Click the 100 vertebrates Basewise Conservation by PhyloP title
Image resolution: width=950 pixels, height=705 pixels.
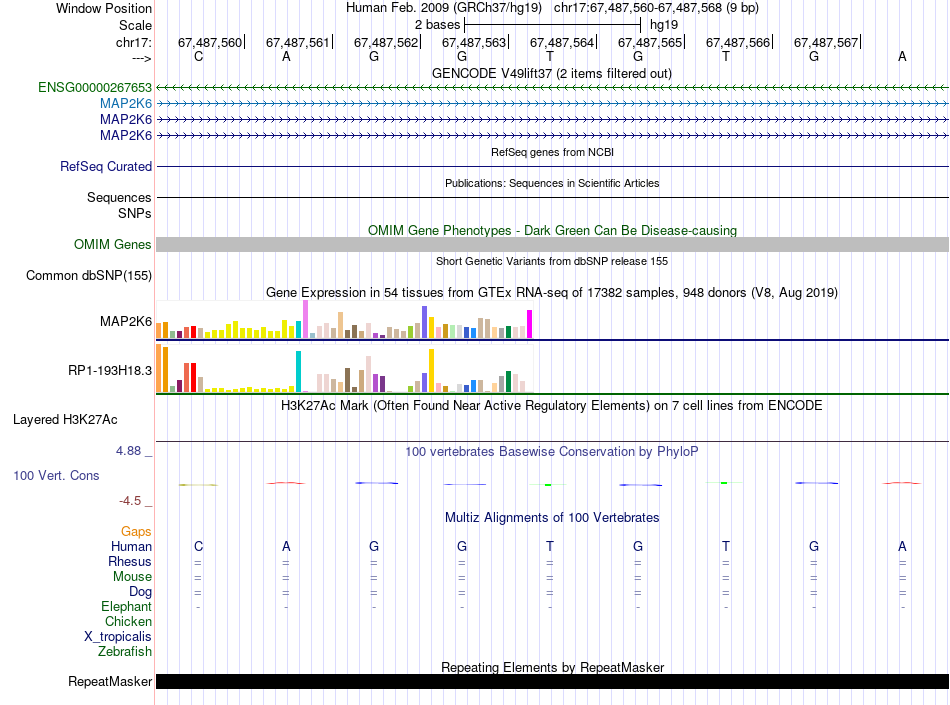coord(552,451)
